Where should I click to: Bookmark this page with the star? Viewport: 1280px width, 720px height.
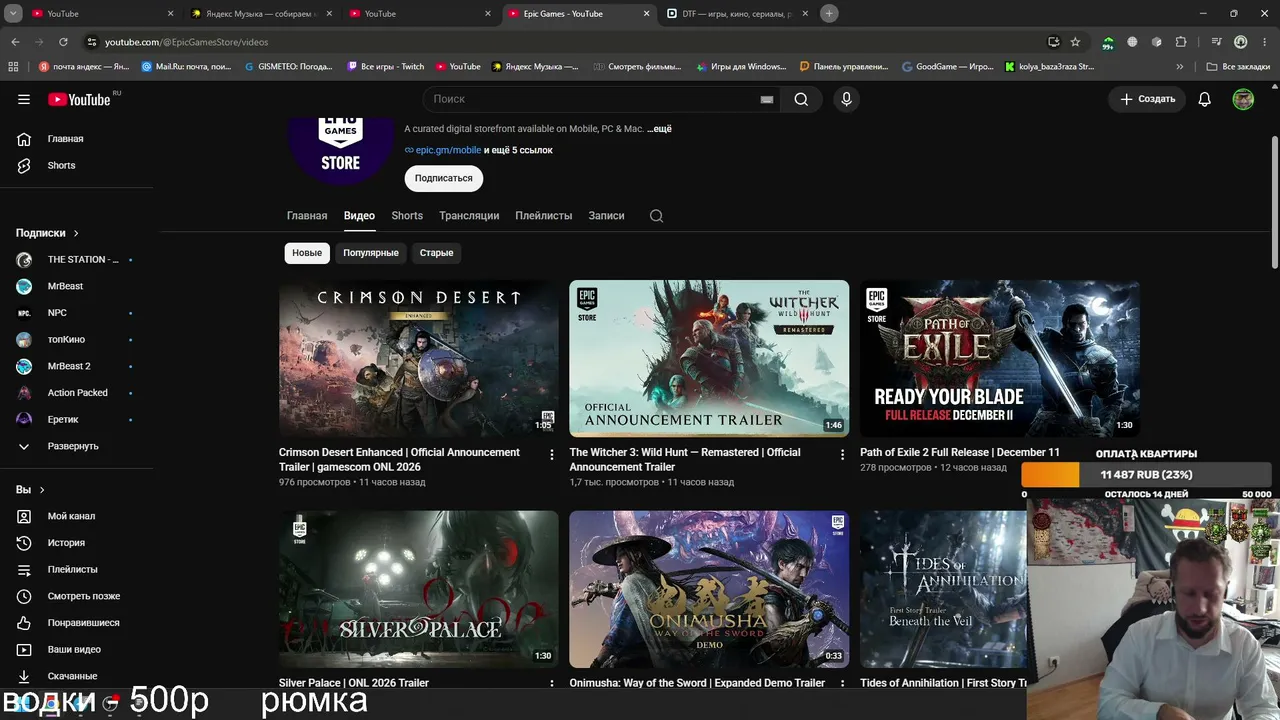(x=1075, y=42)
